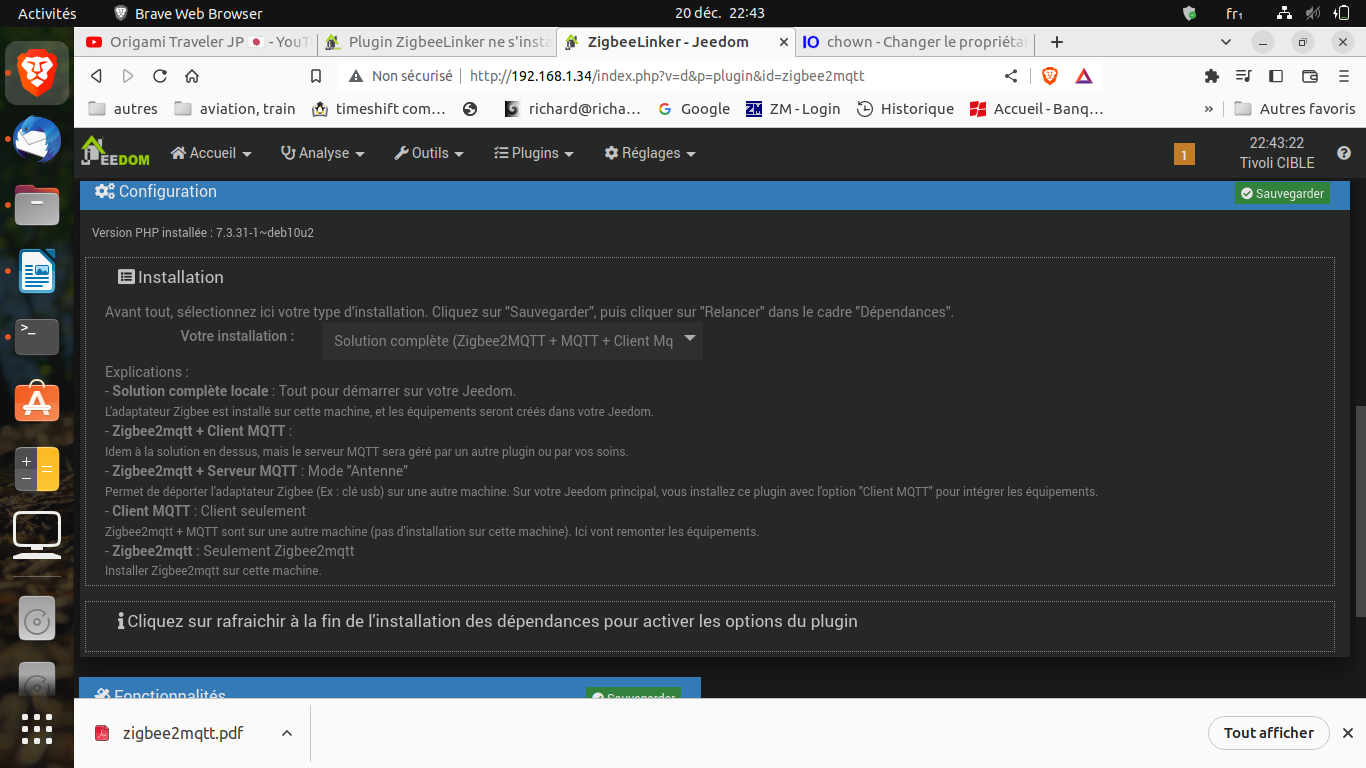Reload the Jeedom page
The width and height of the screenshot is (1366, 768).
160,76
